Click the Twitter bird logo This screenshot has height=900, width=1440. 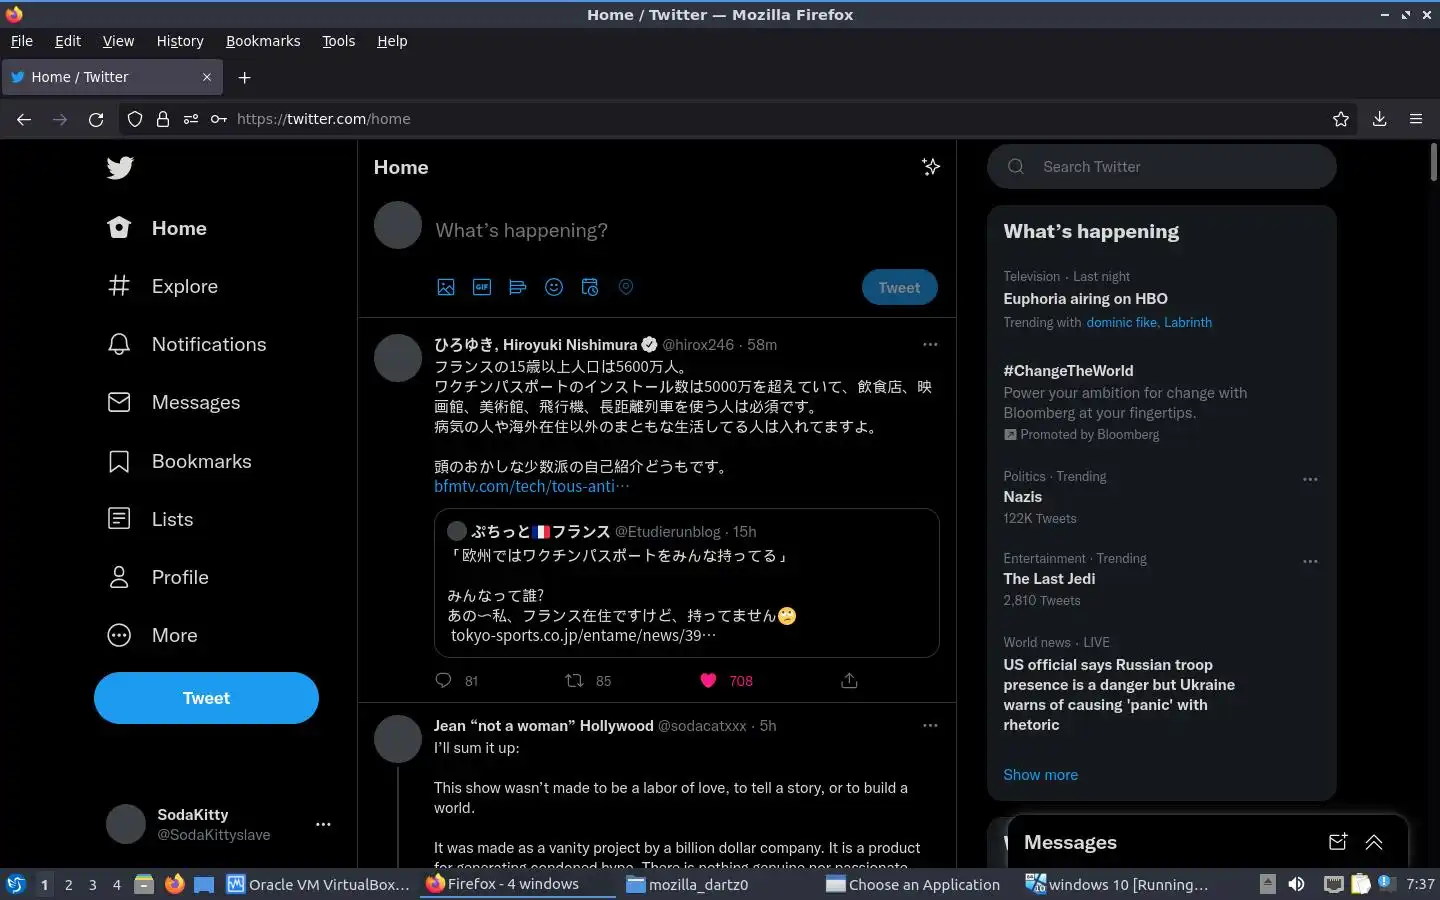tap(120, 167)
